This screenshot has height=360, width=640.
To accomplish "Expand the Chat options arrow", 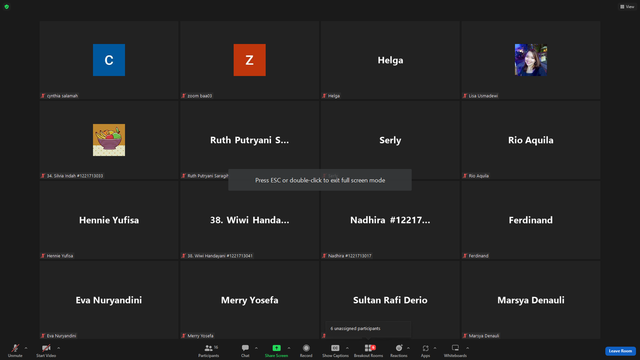I will coord(256,348).
